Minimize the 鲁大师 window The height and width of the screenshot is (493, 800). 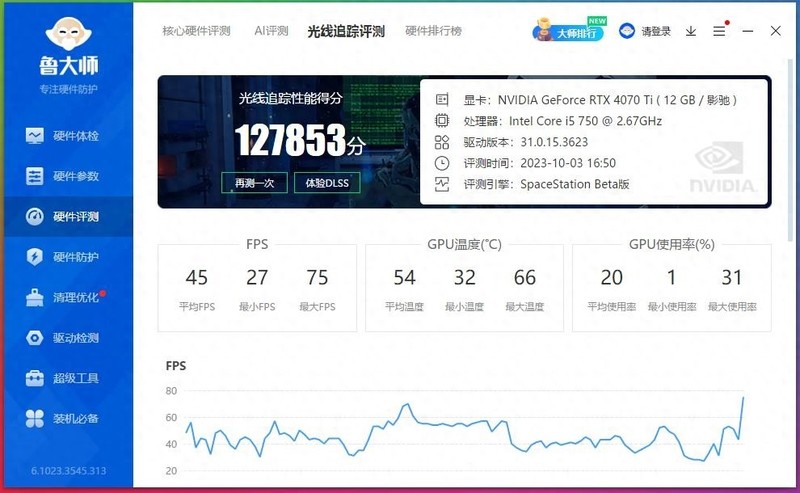pyautogui.click(x=748, y=31)
